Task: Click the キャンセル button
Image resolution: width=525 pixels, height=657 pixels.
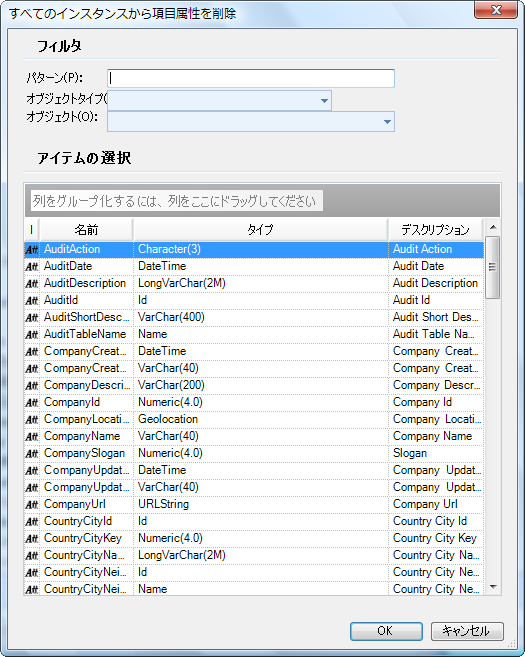Action: click(467, 631)
